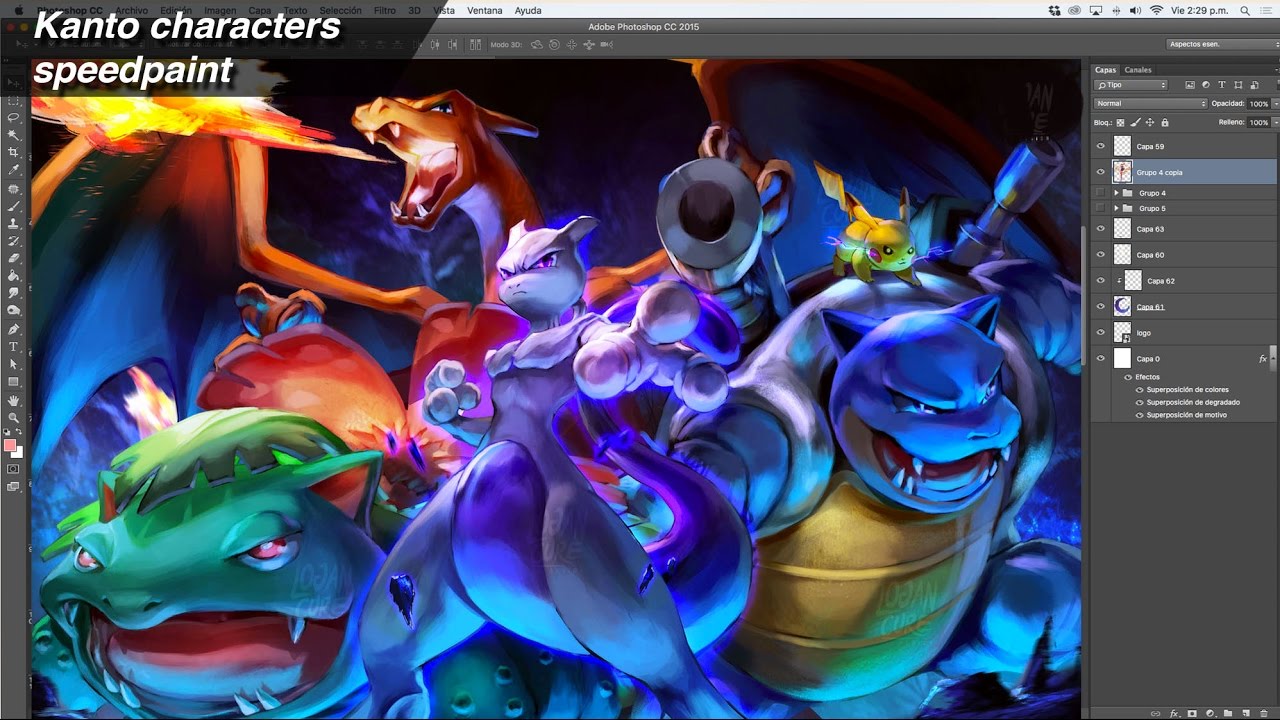The height and width of the screenshot is (720, 1280).
Task: Select the Brush tool
Action: point(13,206)
